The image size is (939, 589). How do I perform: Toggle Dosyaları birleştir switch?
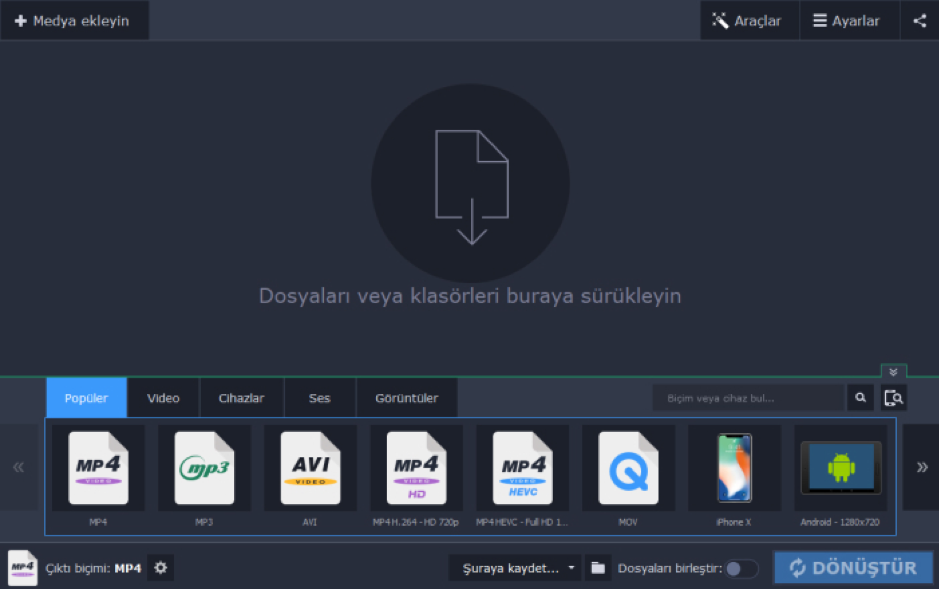(741, 568)
